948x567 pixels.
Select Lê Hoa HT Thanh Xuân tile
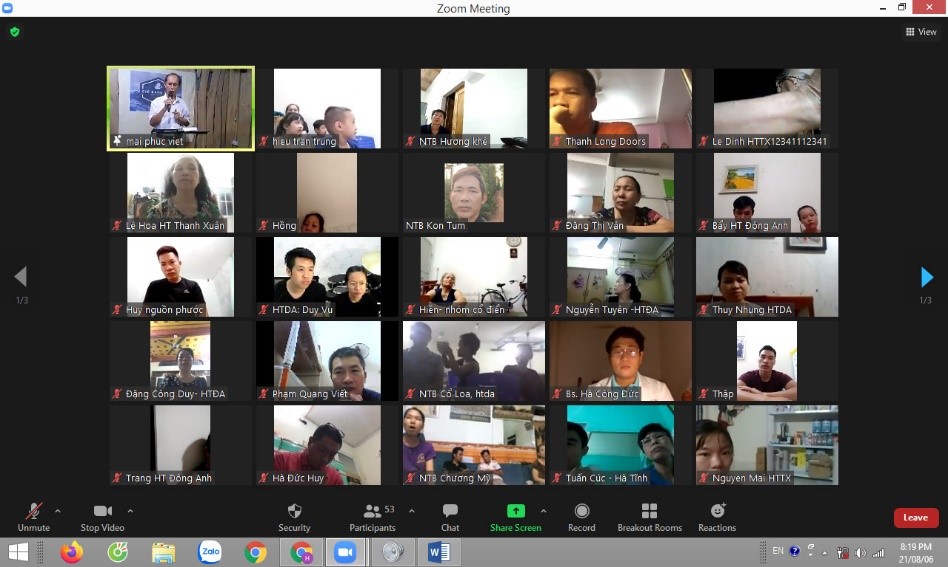181,192
